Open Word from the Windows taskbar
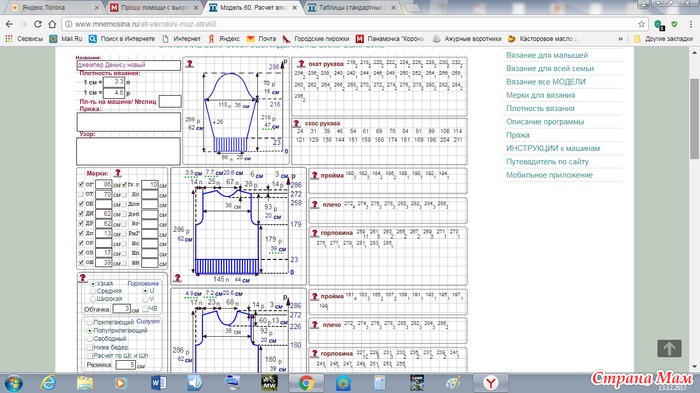The image size is (700, 393). click(x=158, y=383)
